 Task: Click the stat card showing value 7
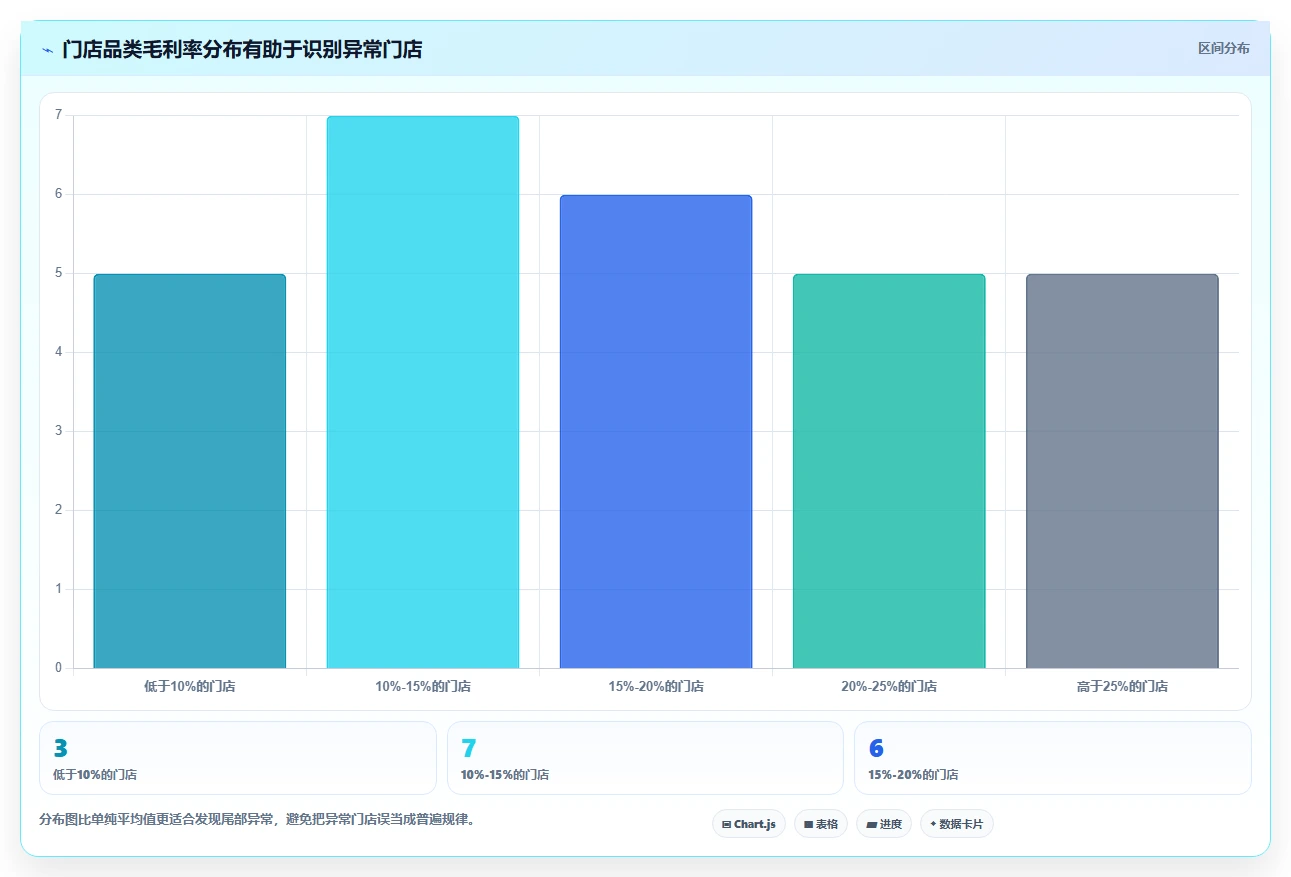pyautogui.click(x=645, y=758)
